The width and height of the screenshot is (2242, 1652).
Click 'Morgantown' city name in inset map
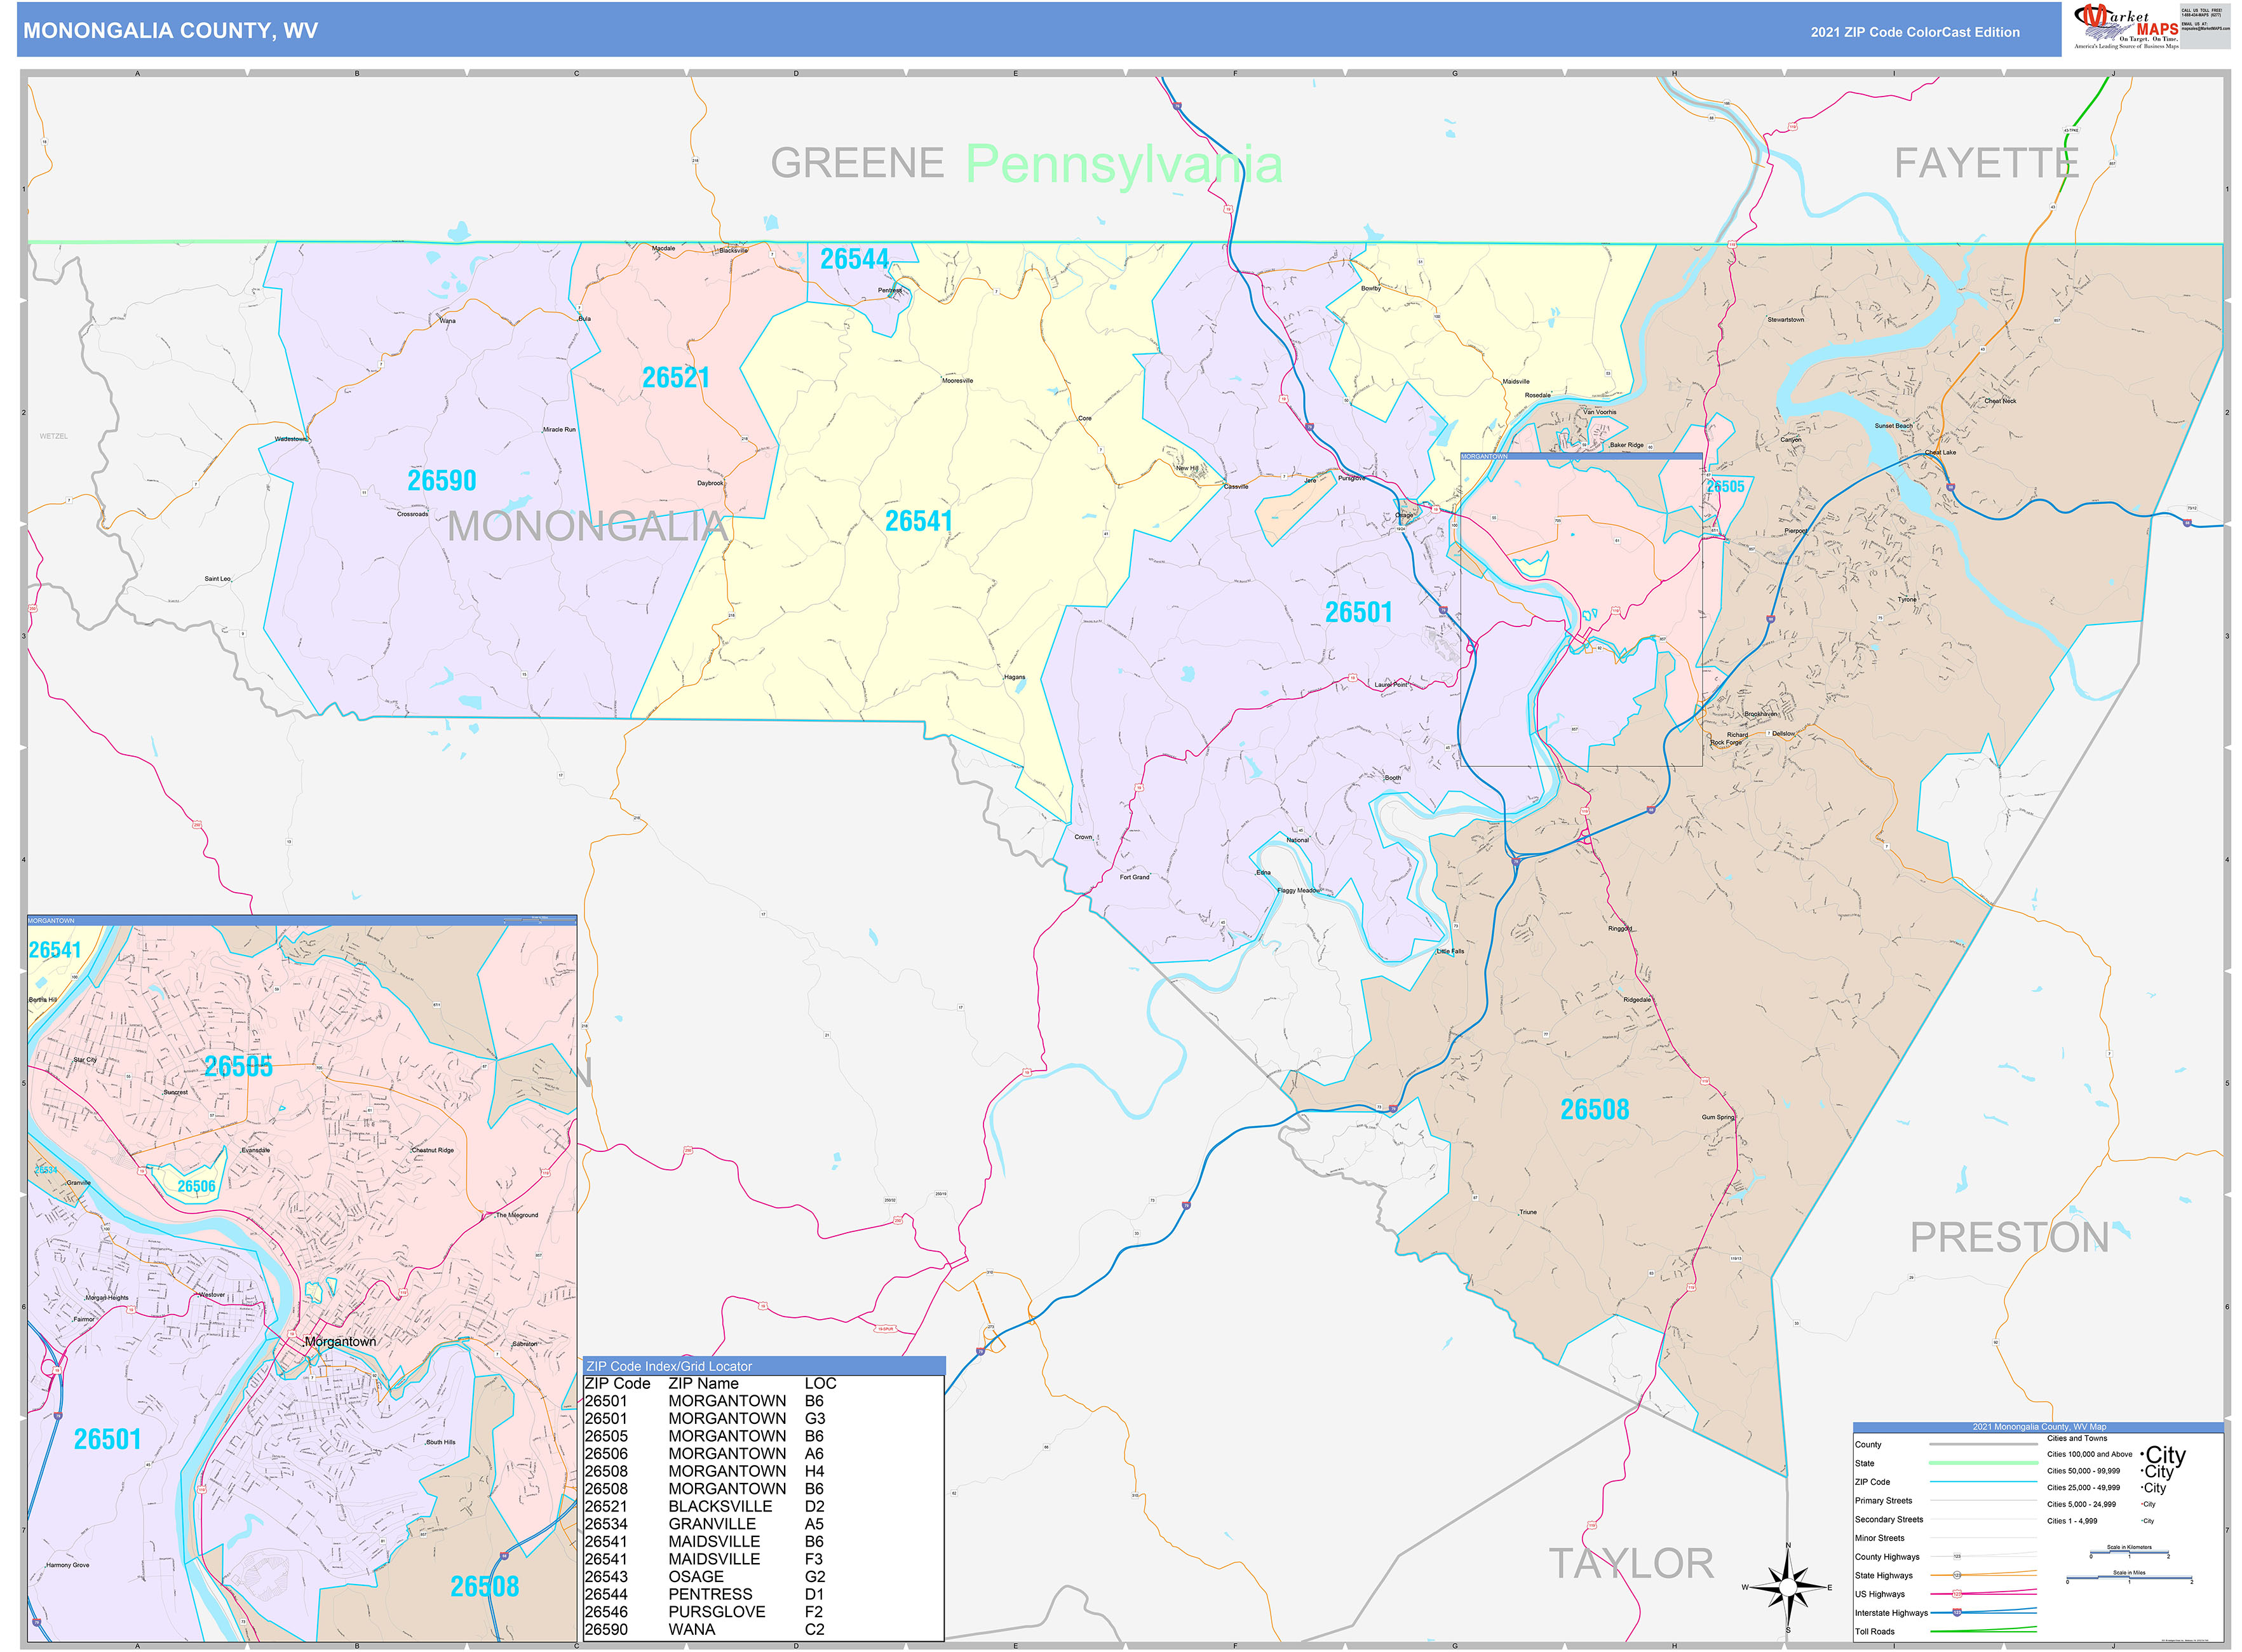tap(340, 1341)
